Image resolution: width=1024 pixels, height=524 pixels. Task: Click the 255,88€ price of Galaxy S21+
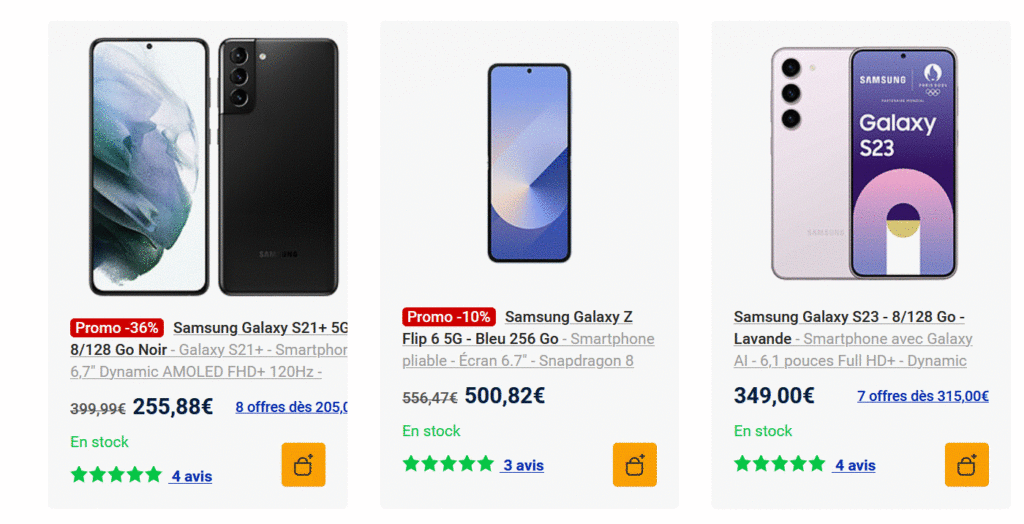coord(173,407)
